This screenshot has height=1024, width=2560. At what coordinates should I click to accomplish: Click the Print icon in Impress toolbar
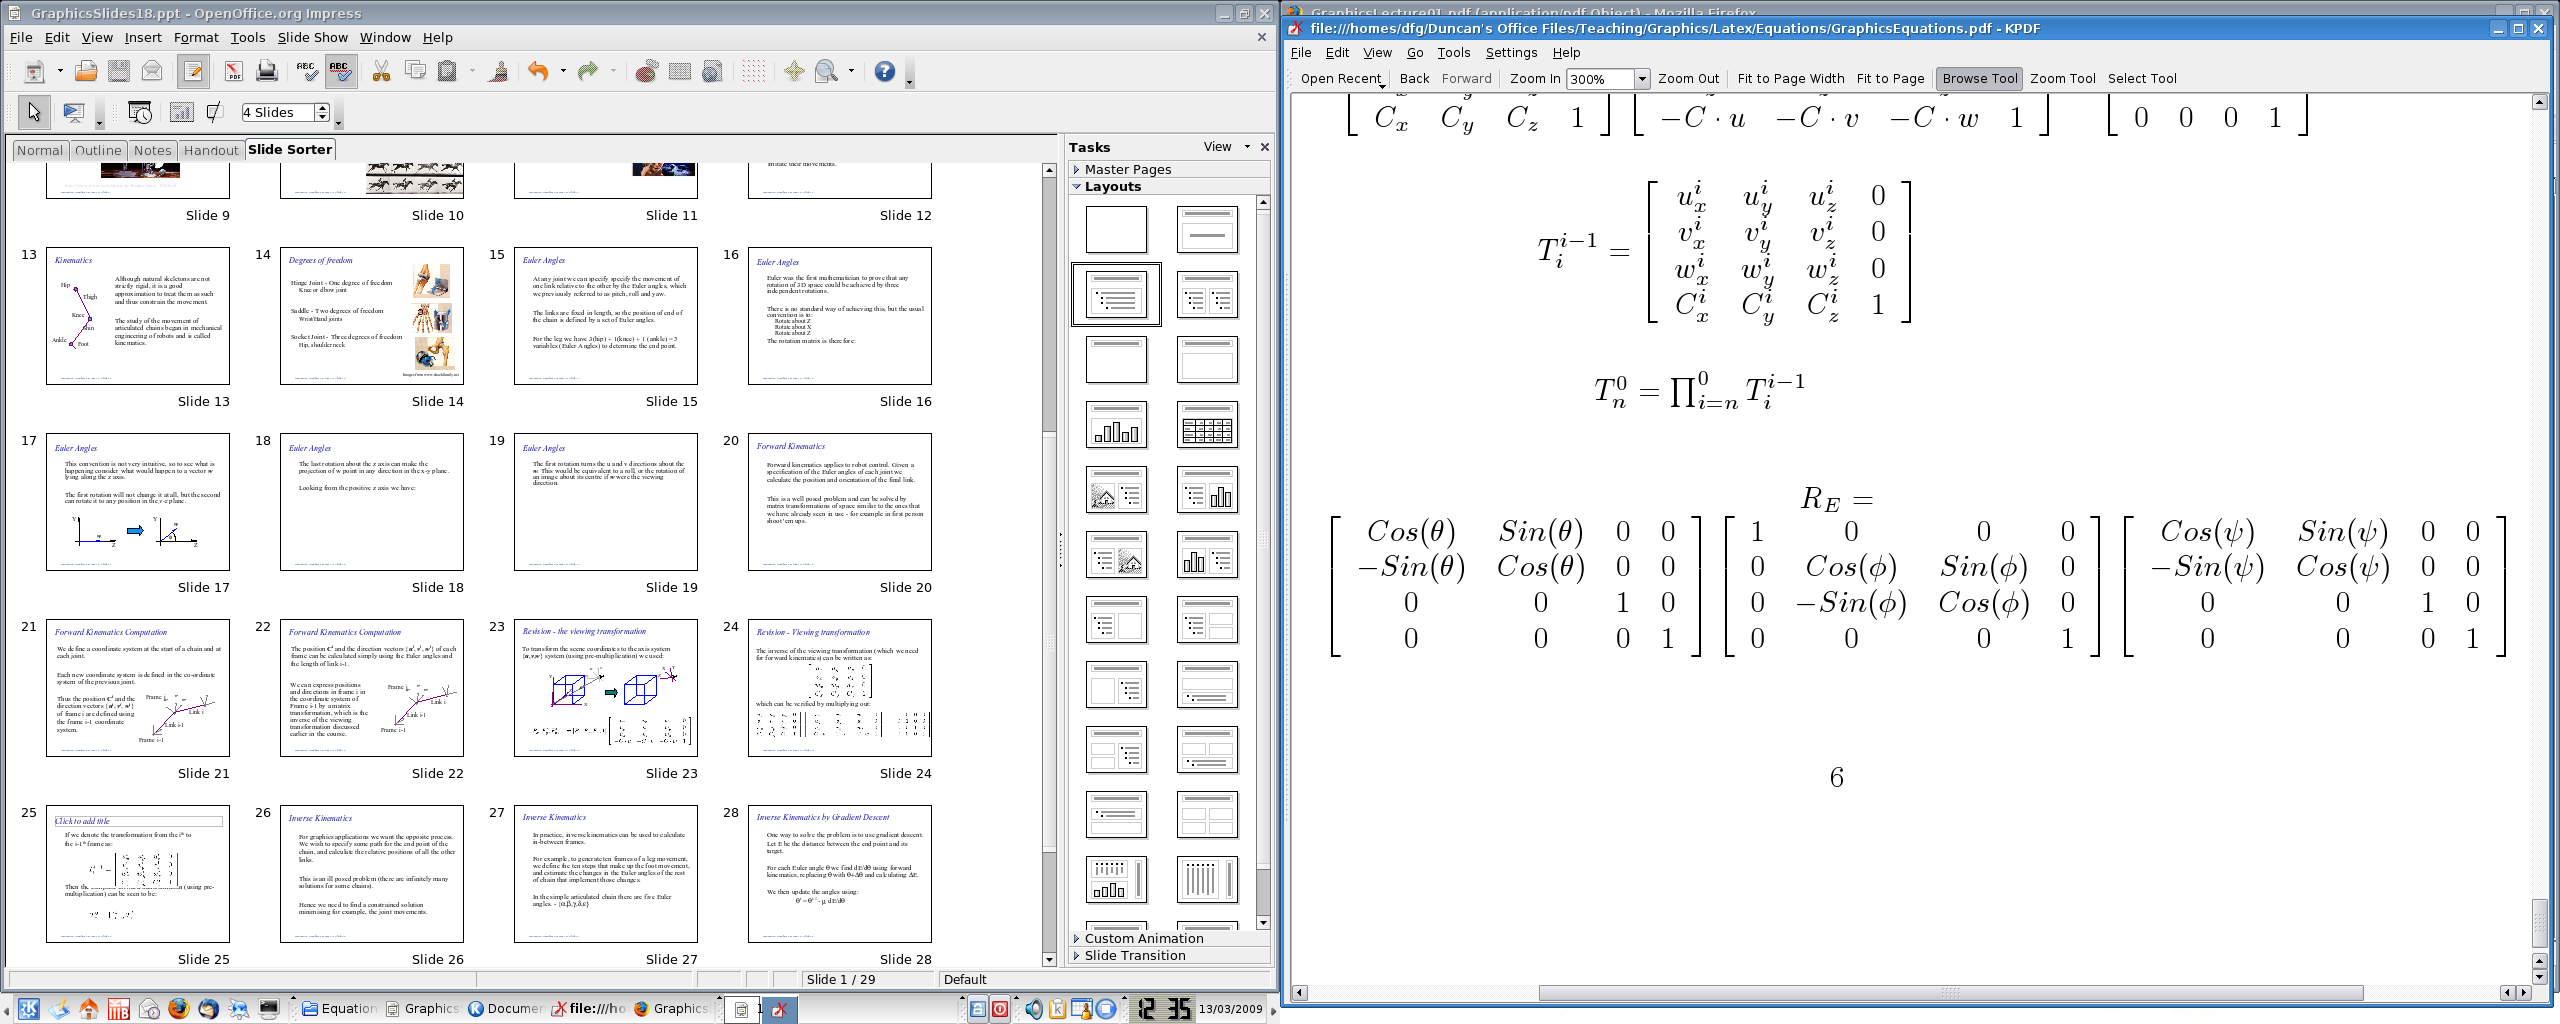266,71
